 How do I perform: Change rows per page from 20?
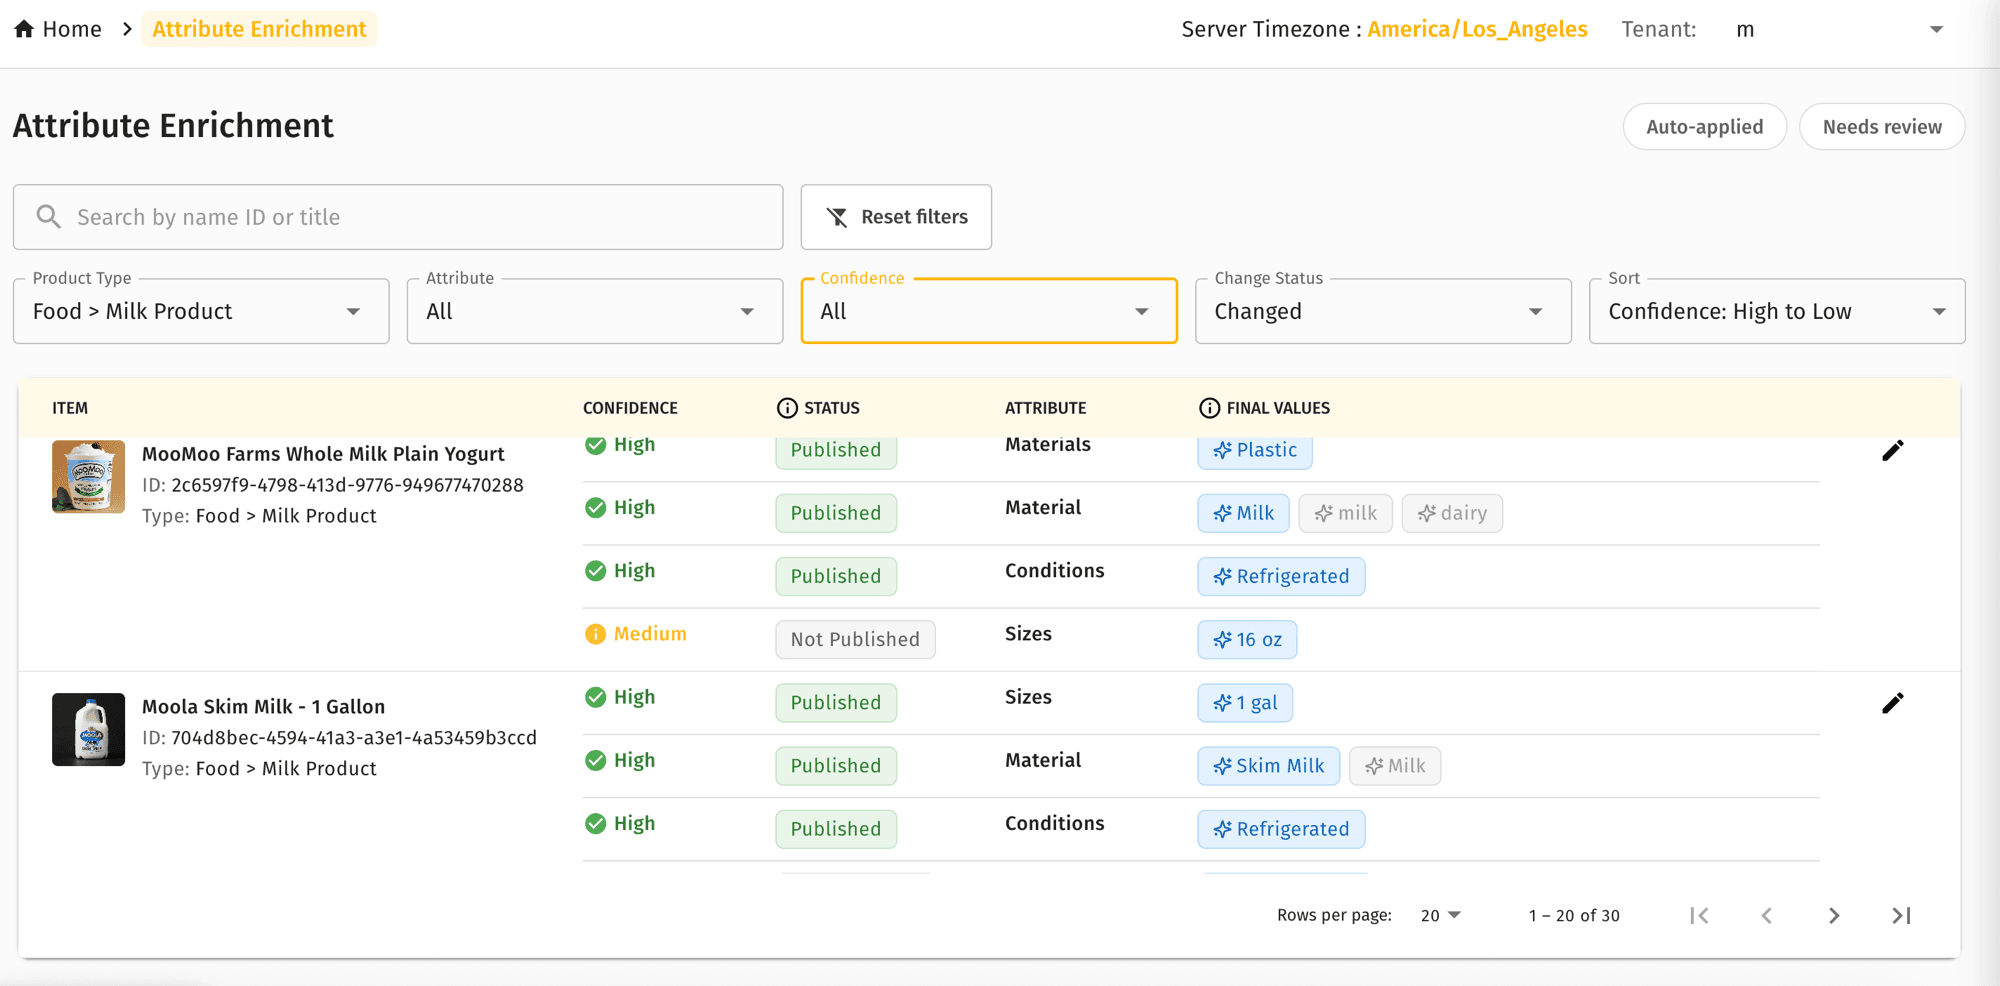point(1441,915)
